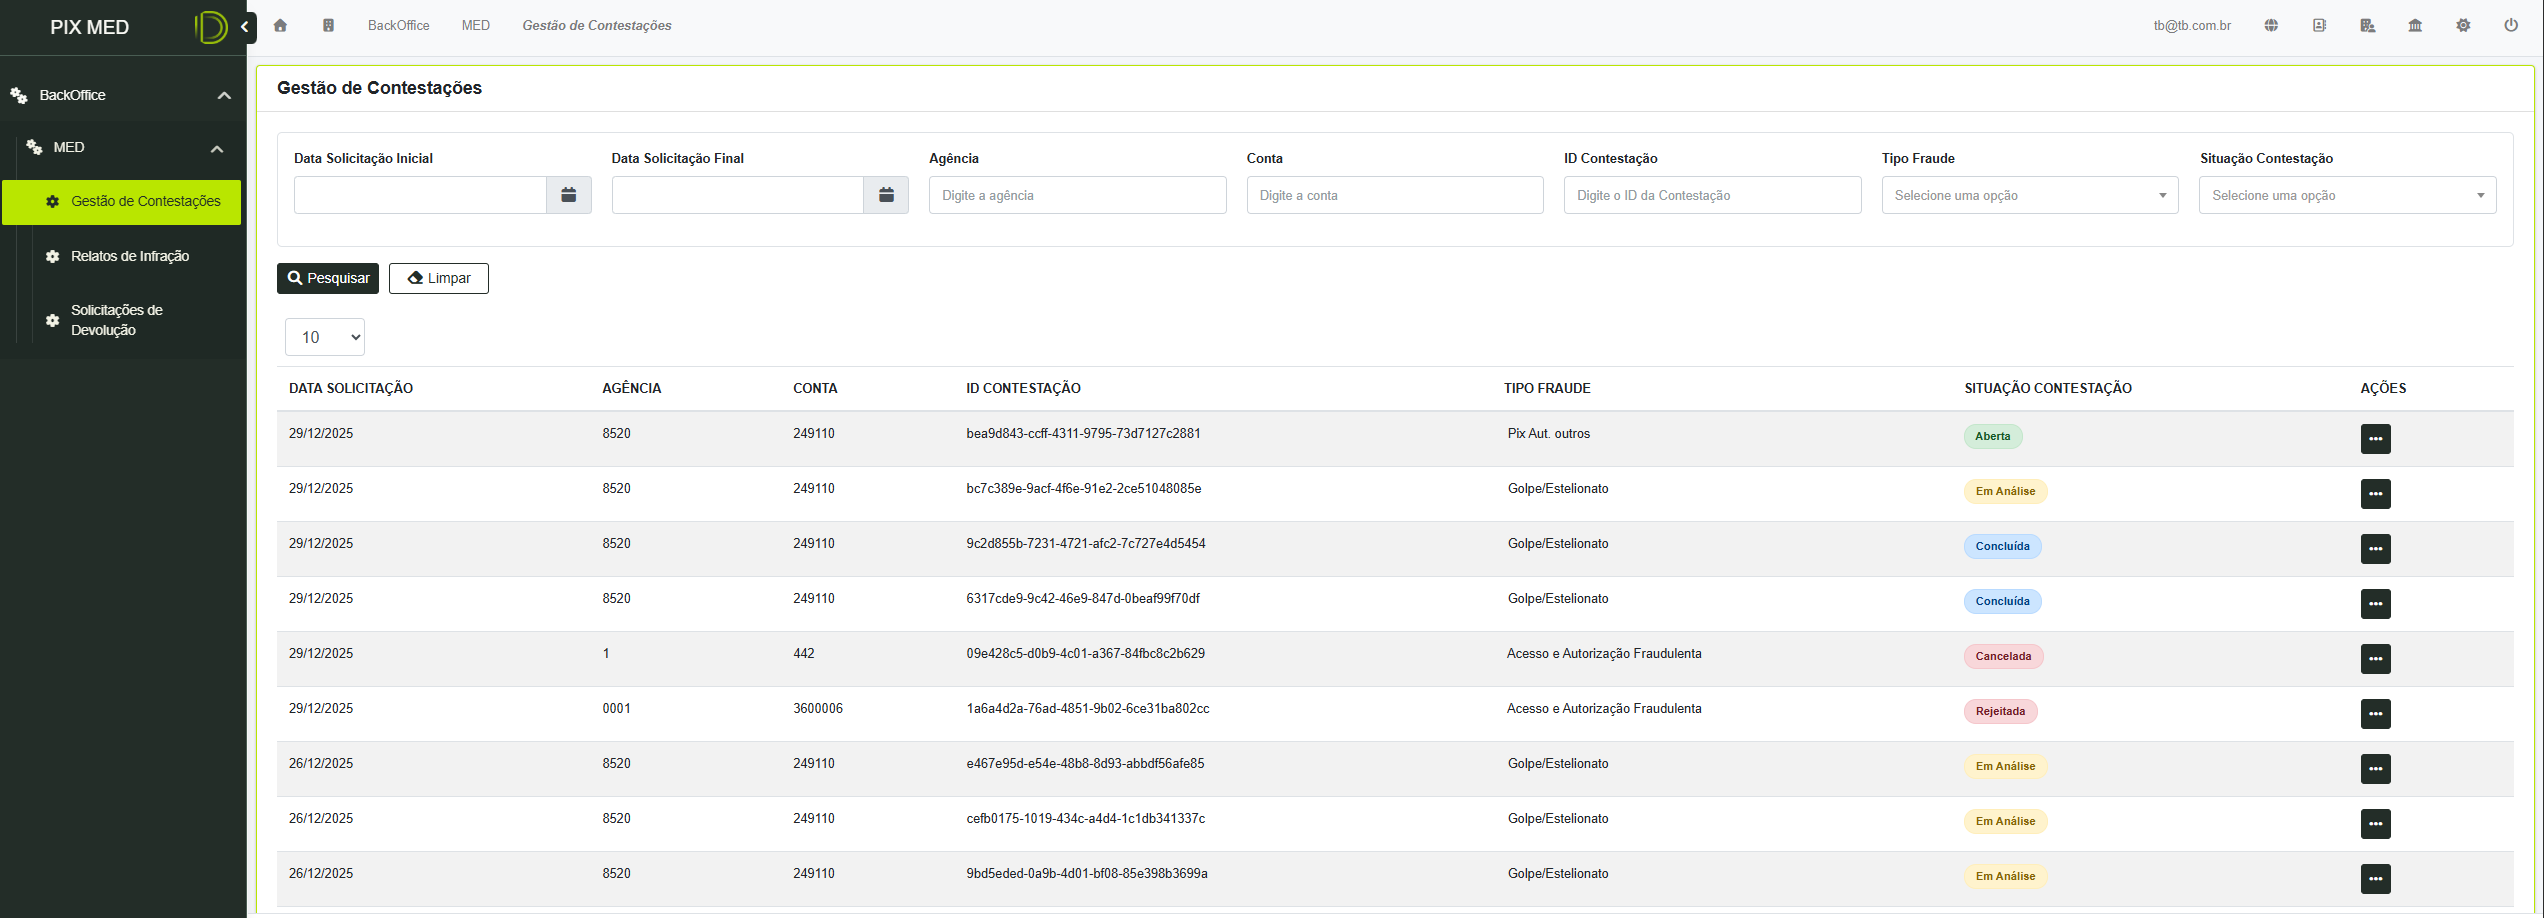Open Solicitações de Devolução menu item

117,320
